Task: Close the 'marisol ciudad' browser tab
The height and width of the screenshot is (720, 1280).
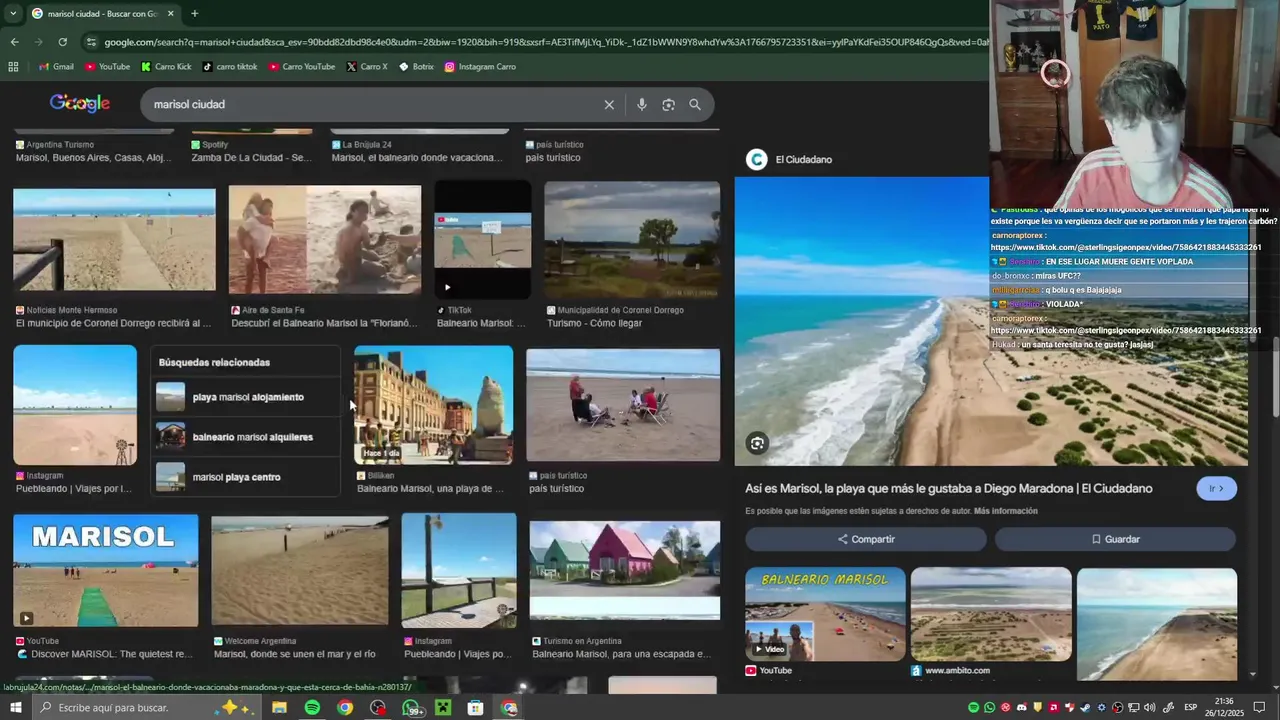Action: (x=170, y=13)
